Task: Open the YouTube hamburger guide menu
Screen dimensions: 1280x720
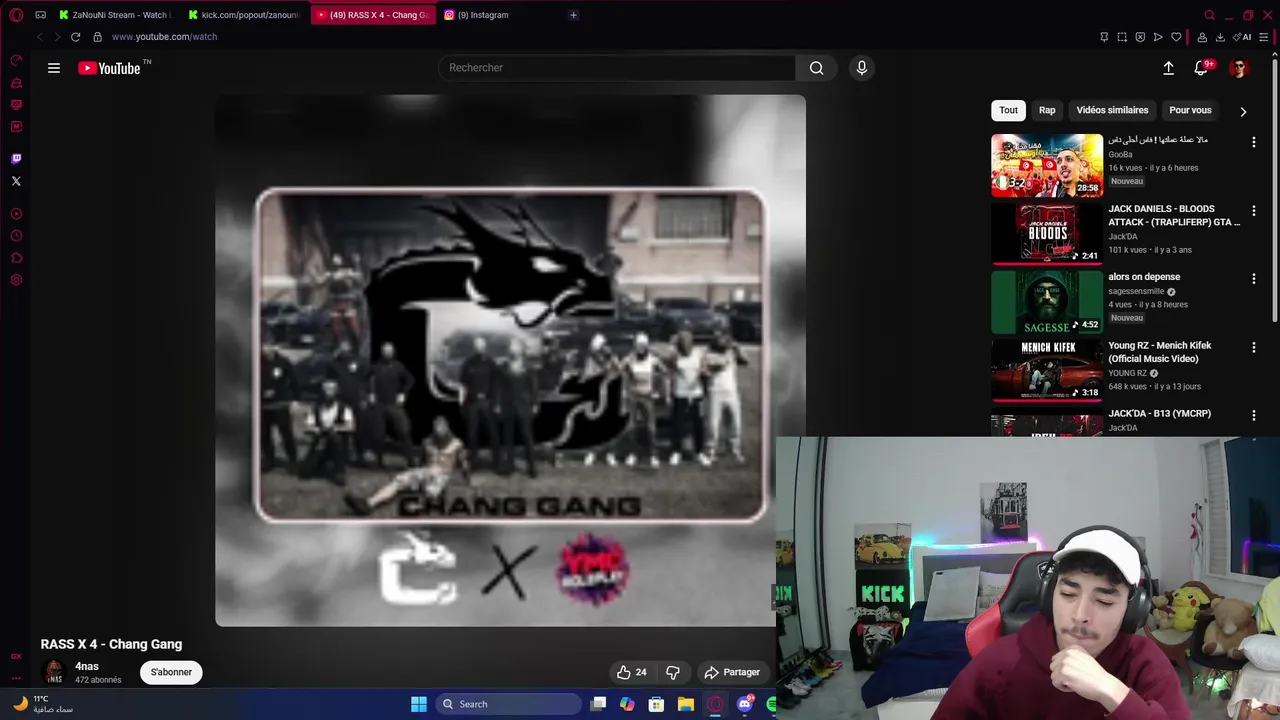Action: 54,68
